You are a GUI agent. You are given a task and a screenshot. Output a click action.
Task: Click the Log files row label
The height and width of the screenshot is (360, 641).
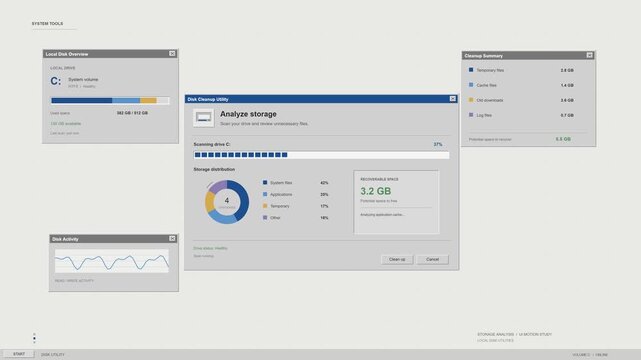click(484, 115)
